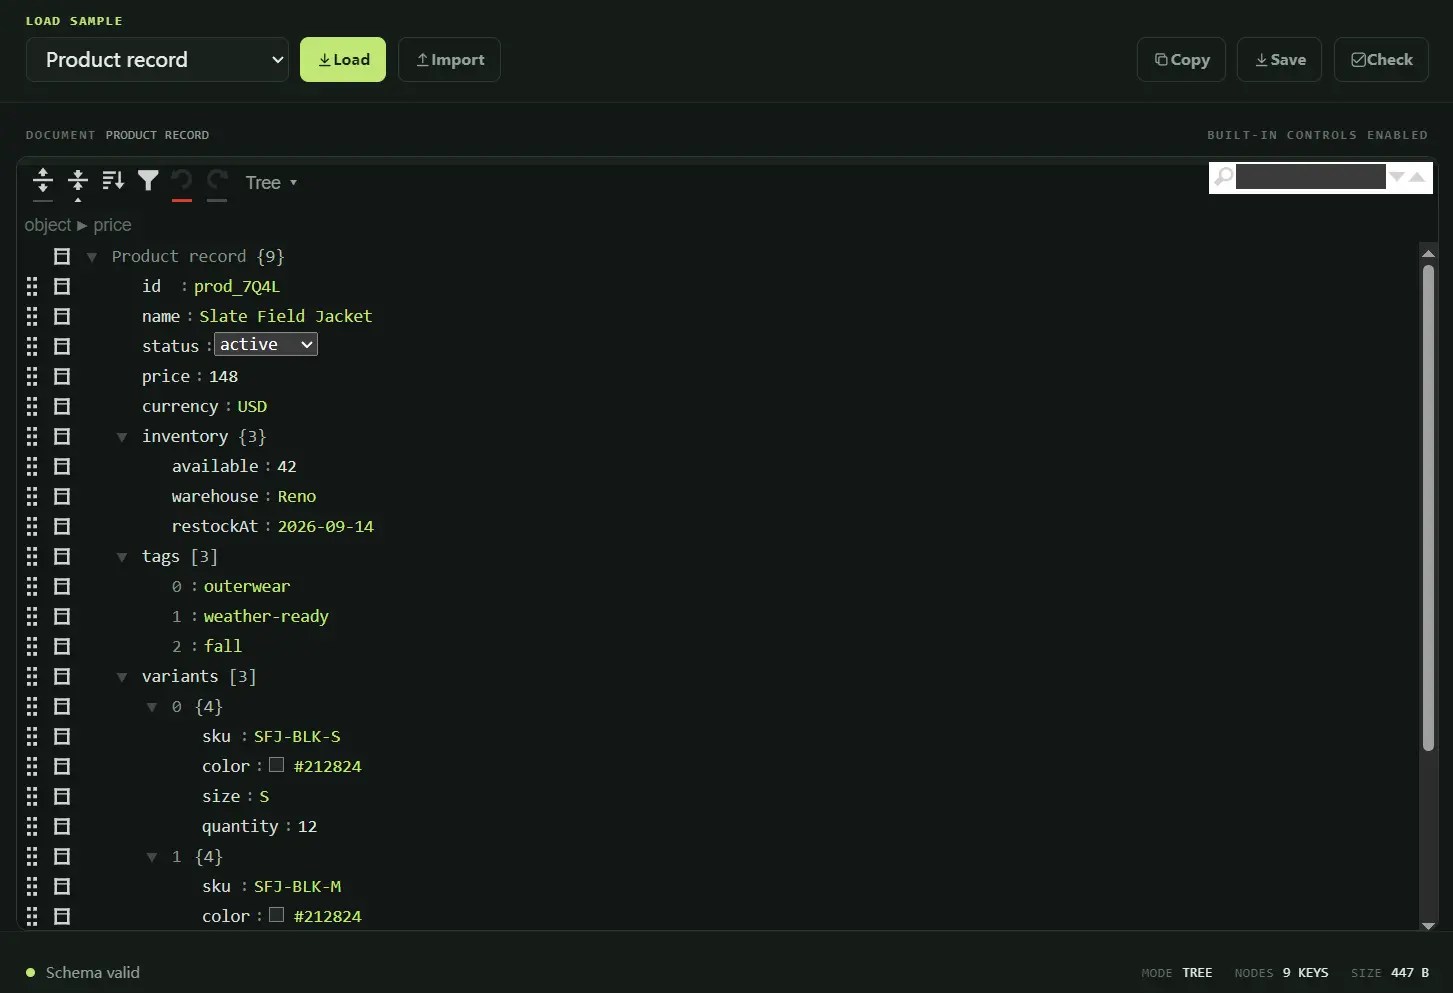Click the value Slate Field Jacket

286,316
